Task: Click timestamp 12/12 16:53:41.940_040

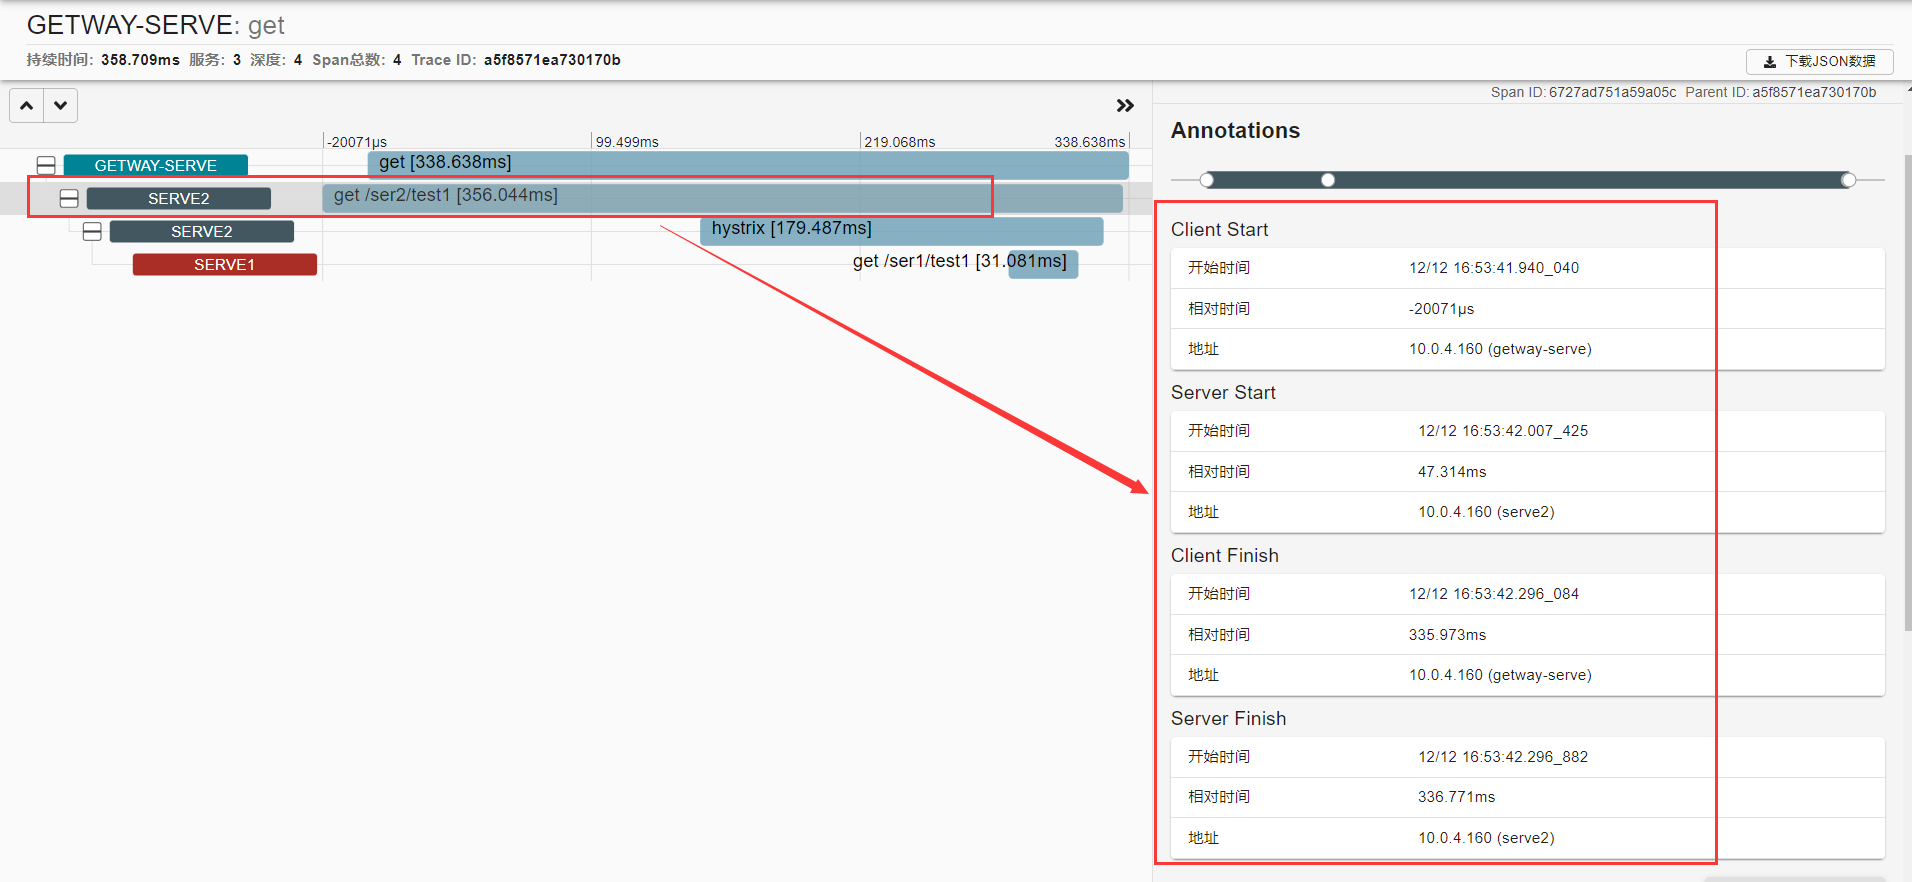Action: coord(1494,268)
